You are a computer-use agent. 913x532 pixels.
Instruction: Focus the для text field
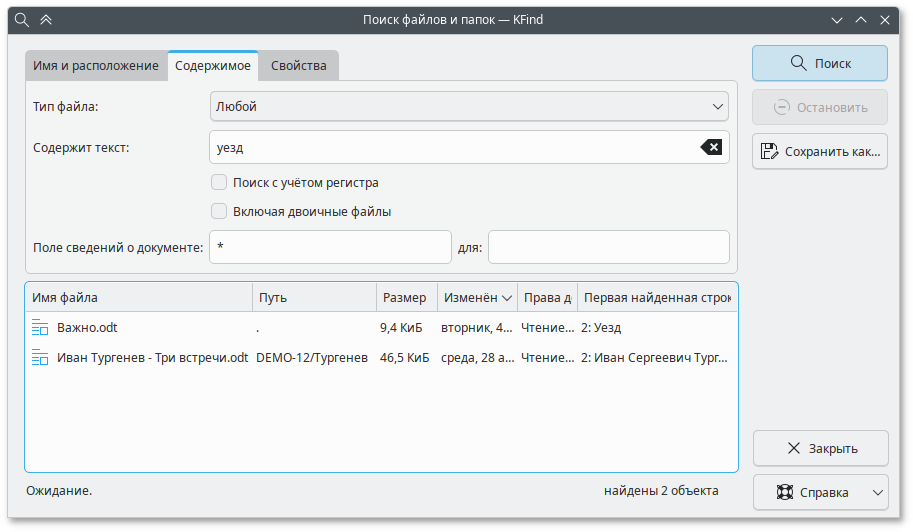coord(608,247)
